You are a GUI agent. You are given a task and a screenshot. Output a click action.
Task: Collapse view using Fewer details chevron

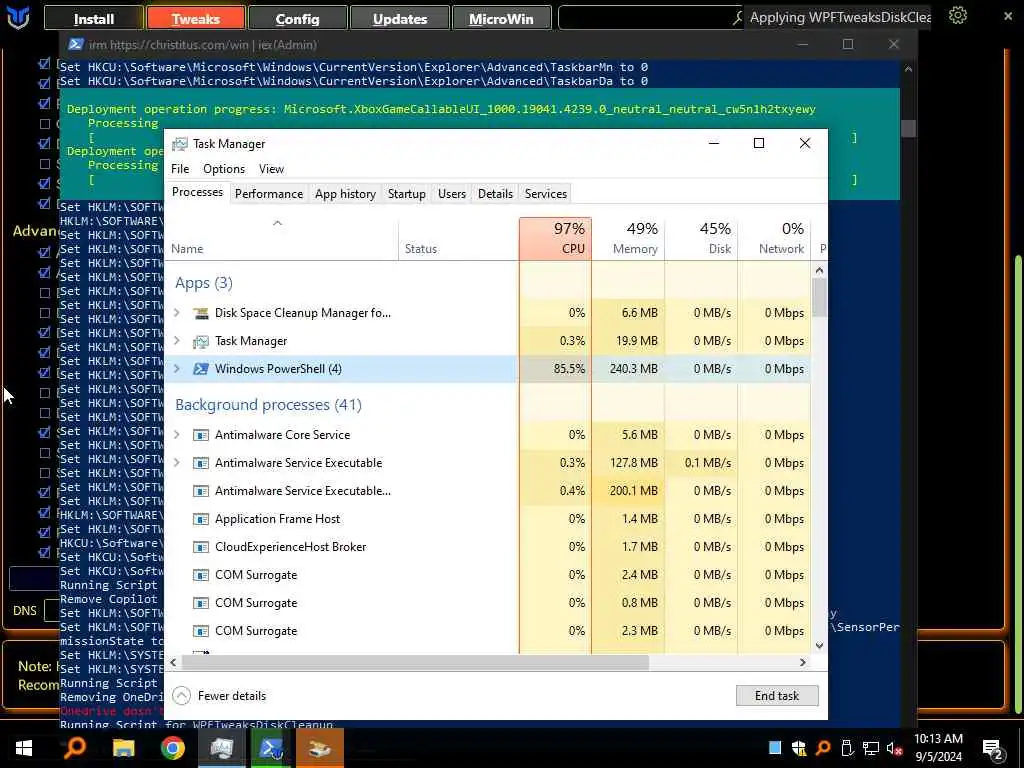pos(182,696)
